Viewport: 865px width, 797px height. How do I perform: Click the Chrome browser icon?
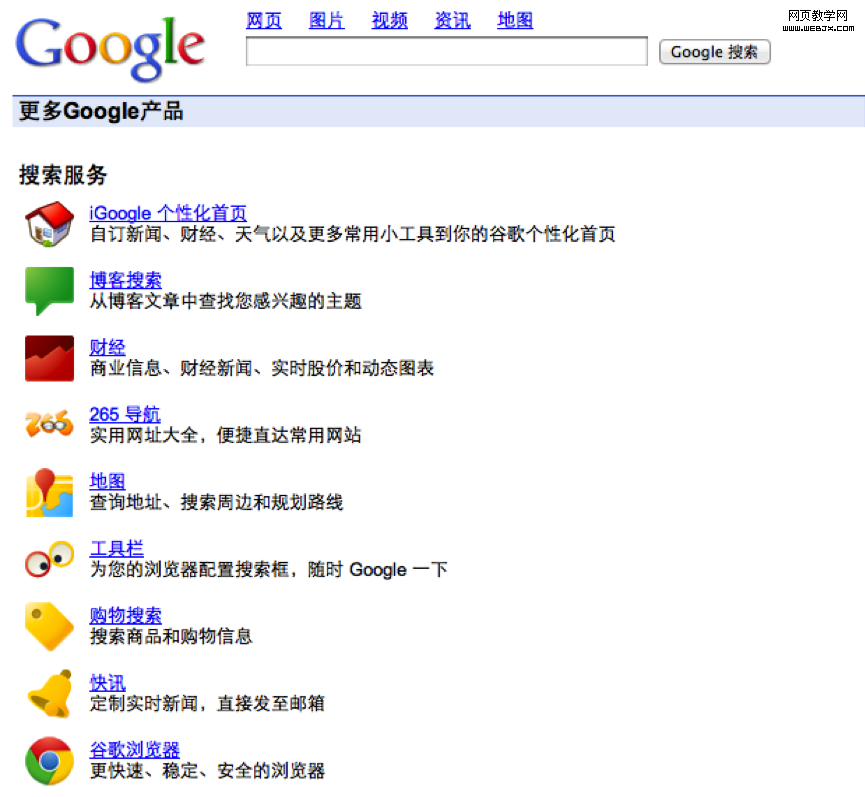coord(49,761)
